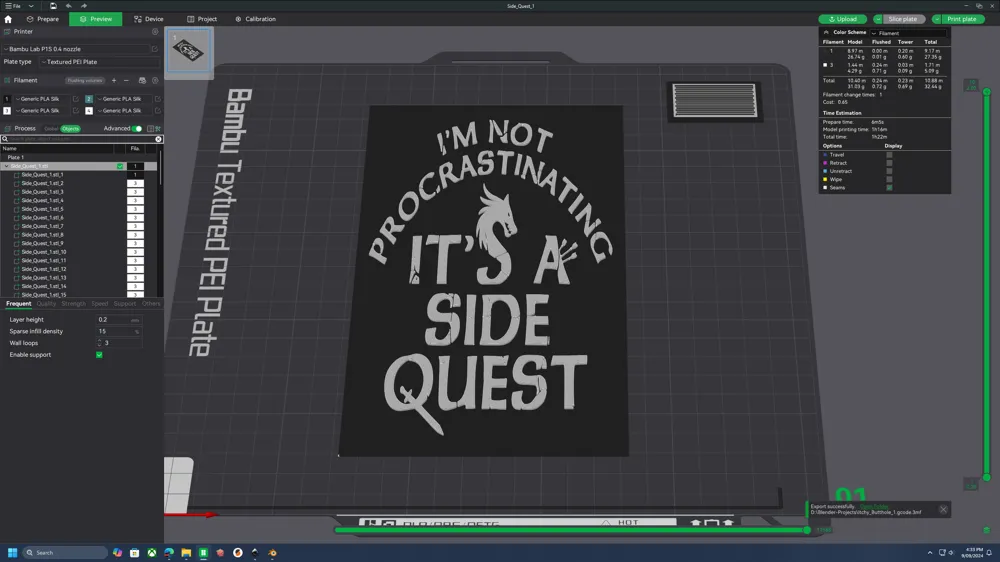
Task: Toggle the Advanced process switch
Action: (137, 129)
